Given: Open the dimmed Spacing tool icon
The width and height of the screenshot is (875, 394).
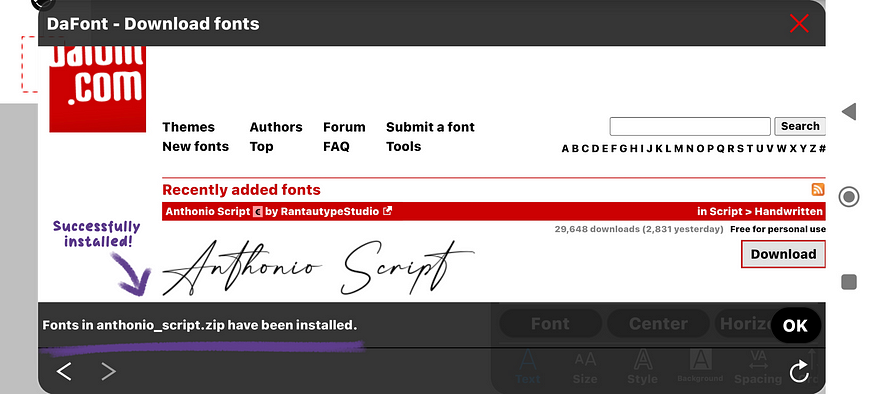Looking at the screenshot, I should click(x=758, y=367).
